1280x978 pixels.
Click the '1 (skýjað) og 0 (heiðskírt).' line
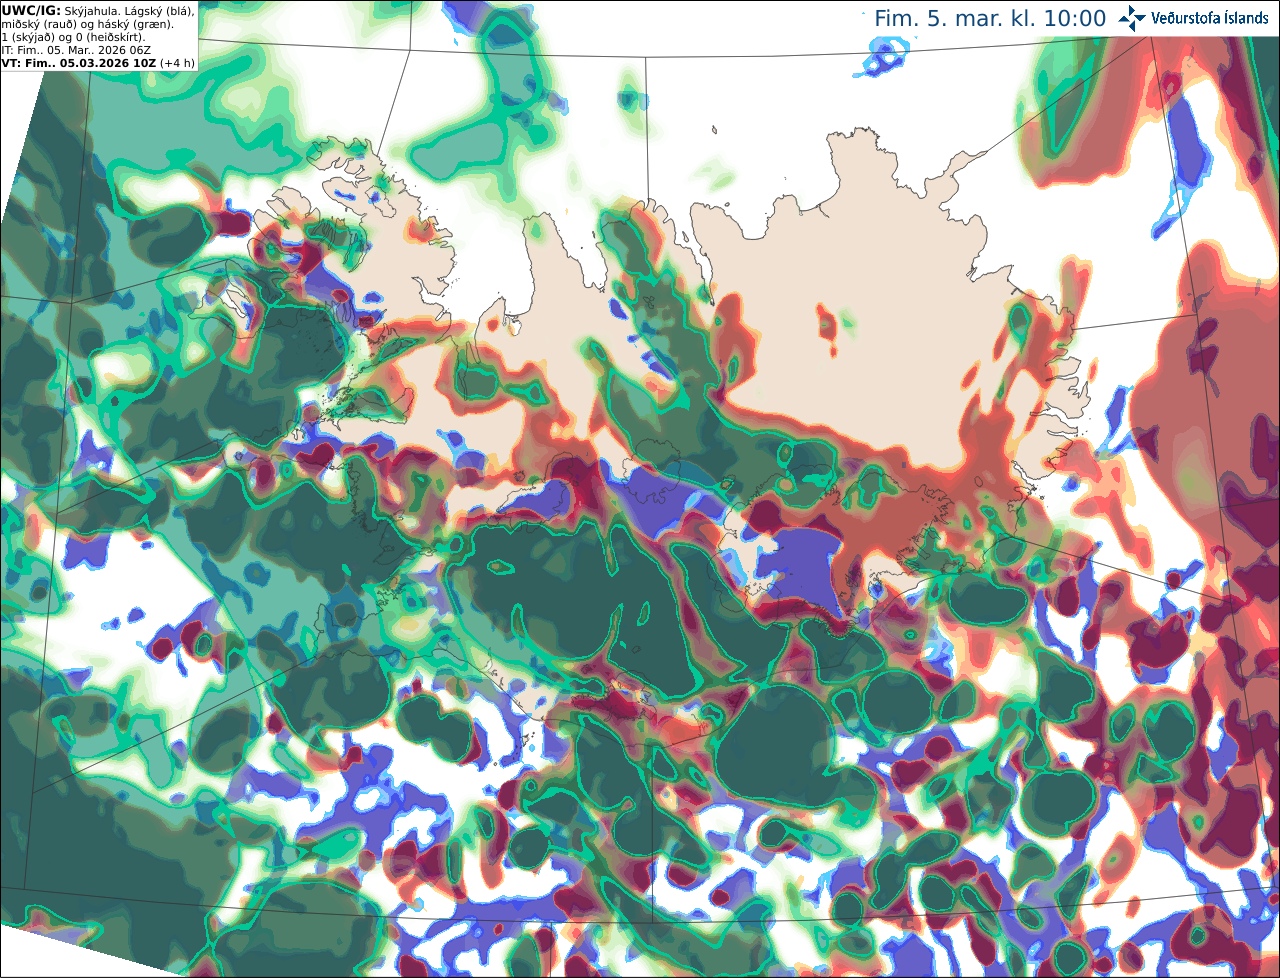73,36
